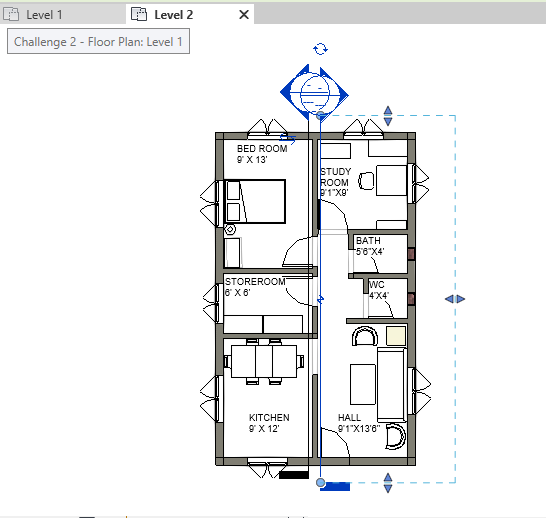Click the blue section tail rectangle
Viewport: 546px width, 518px height.
(x=335, y=487)
